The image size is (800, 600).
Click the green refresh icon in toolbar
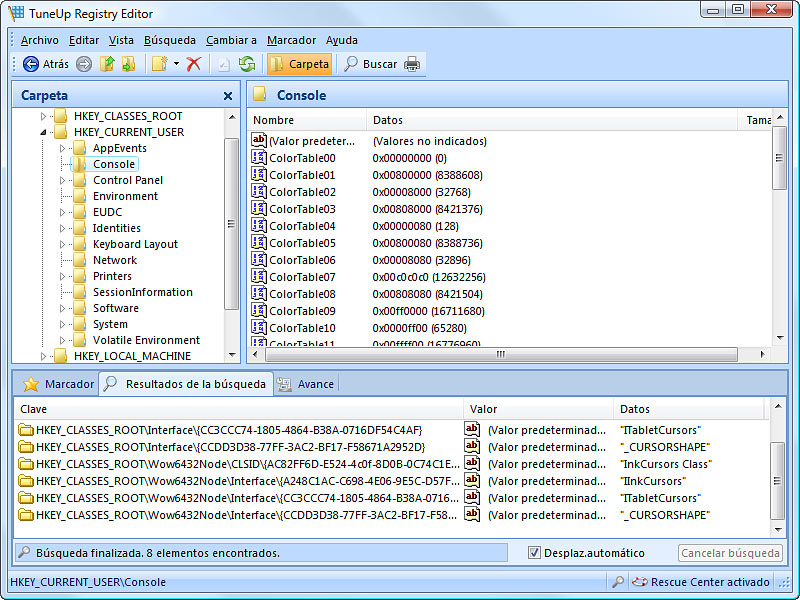[x=246, y=64]
